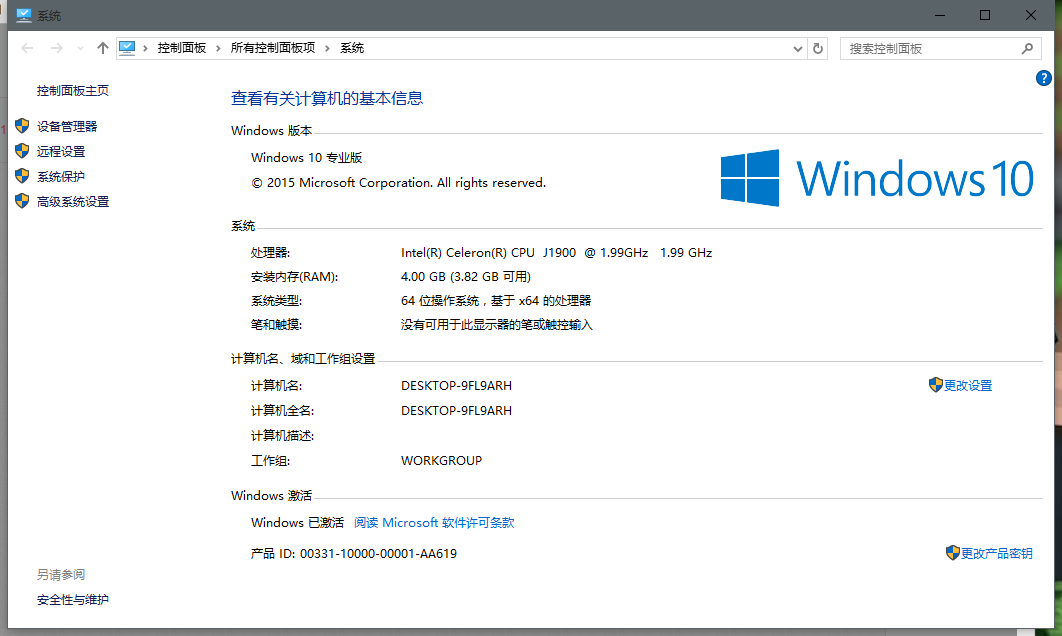Open 高级系统设置 from the sidebar

(x=73, y=202)
